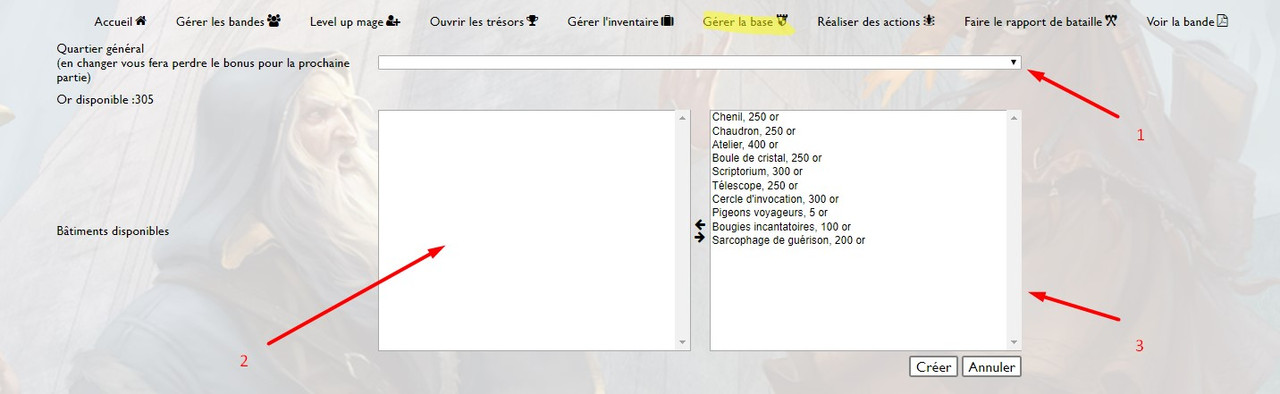Click the suitcase icon beside Gérer l'inventaire
Viewport: 1280px width, 394px height.
coord(668,20)
